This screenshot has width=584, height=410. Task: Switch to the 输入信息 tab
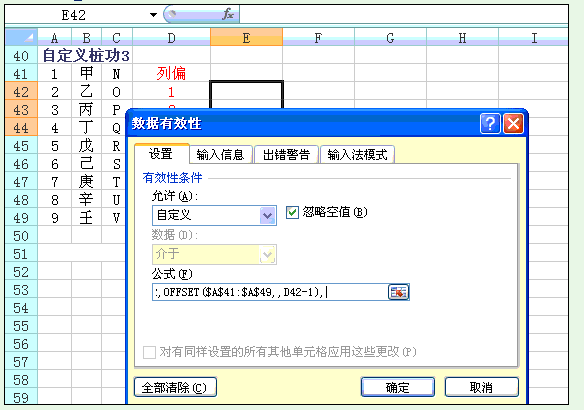[220, 155]
